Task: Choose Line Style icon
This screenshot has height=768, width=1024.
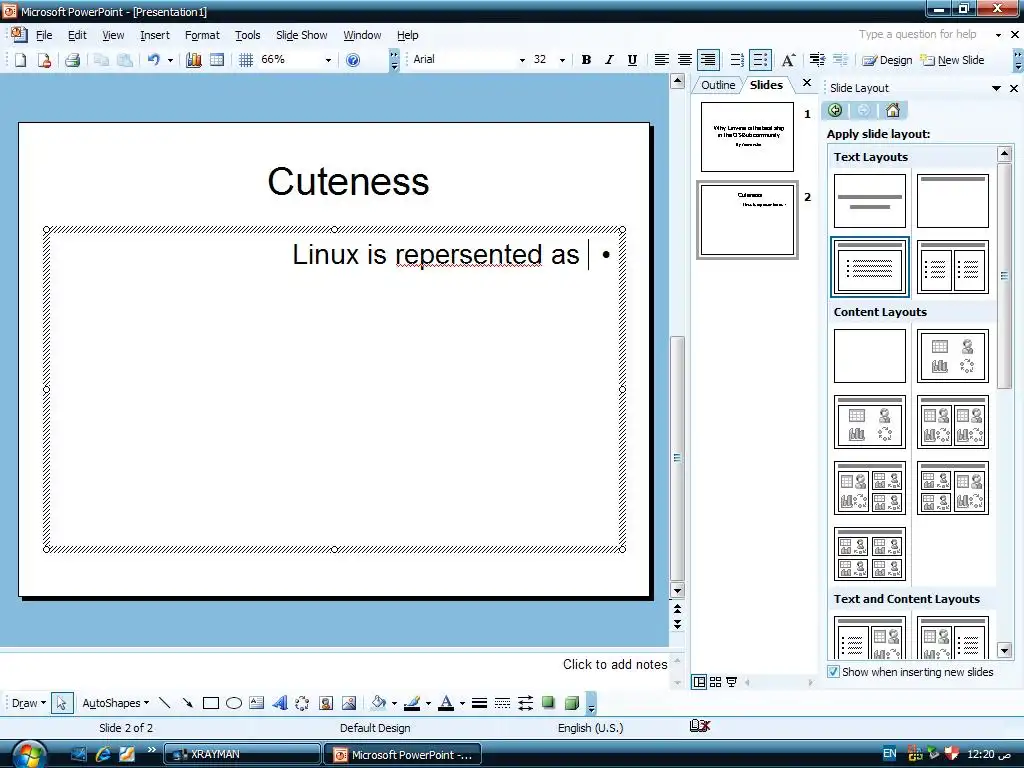Action: pos(479,703)
